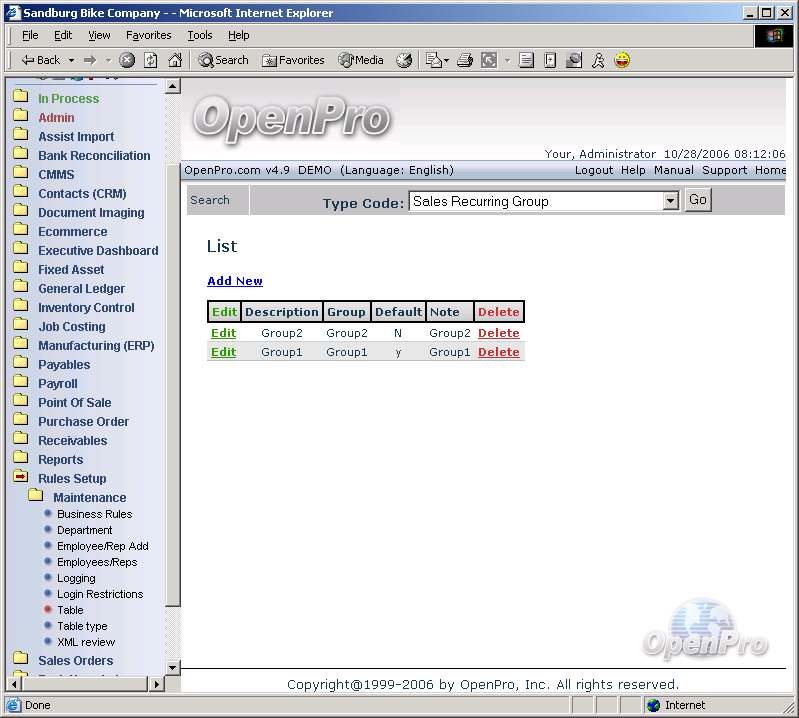This screenshot has width=799, height=718.
Task: Open the History icon in toolbar
Action: click(x=404, y=60)
